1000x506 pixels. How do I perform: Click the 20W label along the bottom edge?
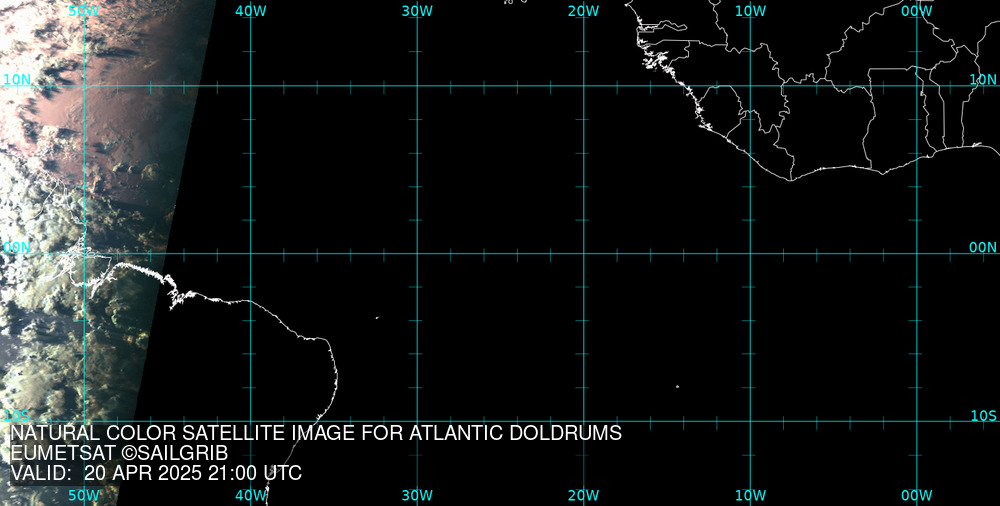[584, 495]
